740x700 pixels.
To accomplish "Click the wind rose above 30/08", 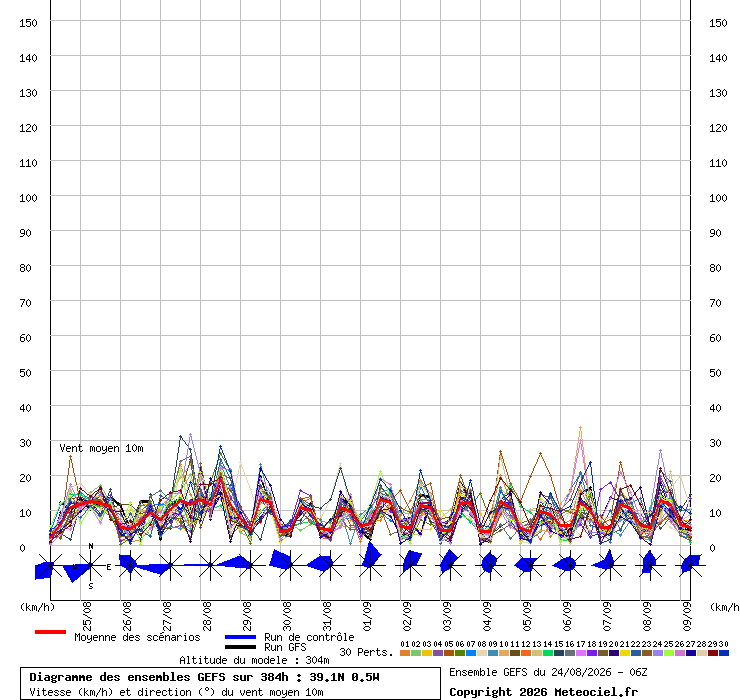I will coord(290,565).
